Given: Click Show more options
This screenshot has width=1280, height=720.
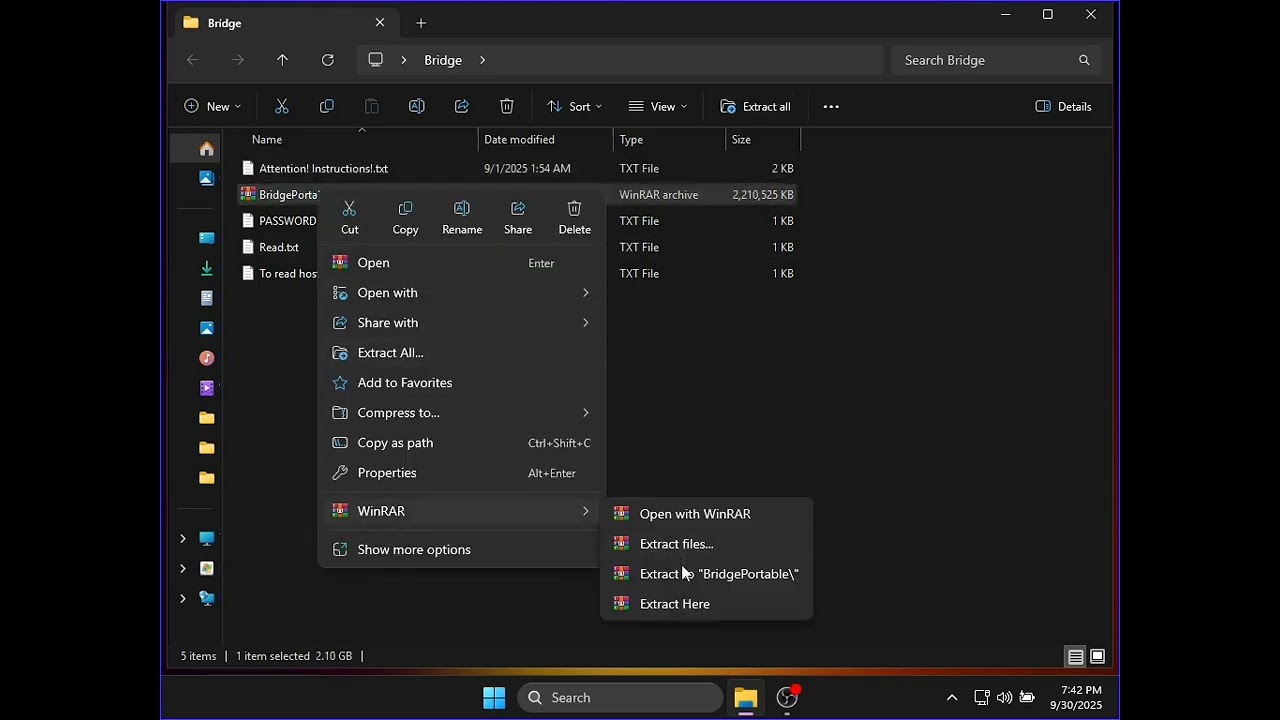Looking at the screenshot, I should click(462, 549).
